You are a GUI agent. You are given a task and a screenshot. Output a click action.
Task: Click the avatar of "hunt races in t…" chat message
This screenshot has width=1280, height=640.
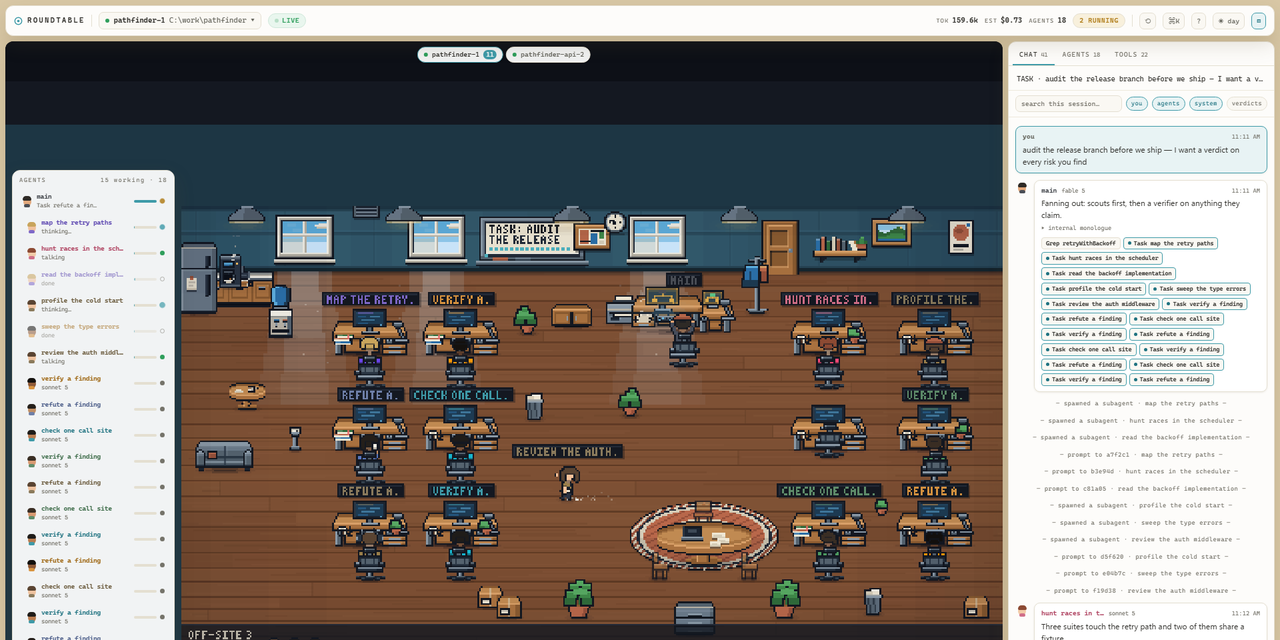[x=1023, y=611]
